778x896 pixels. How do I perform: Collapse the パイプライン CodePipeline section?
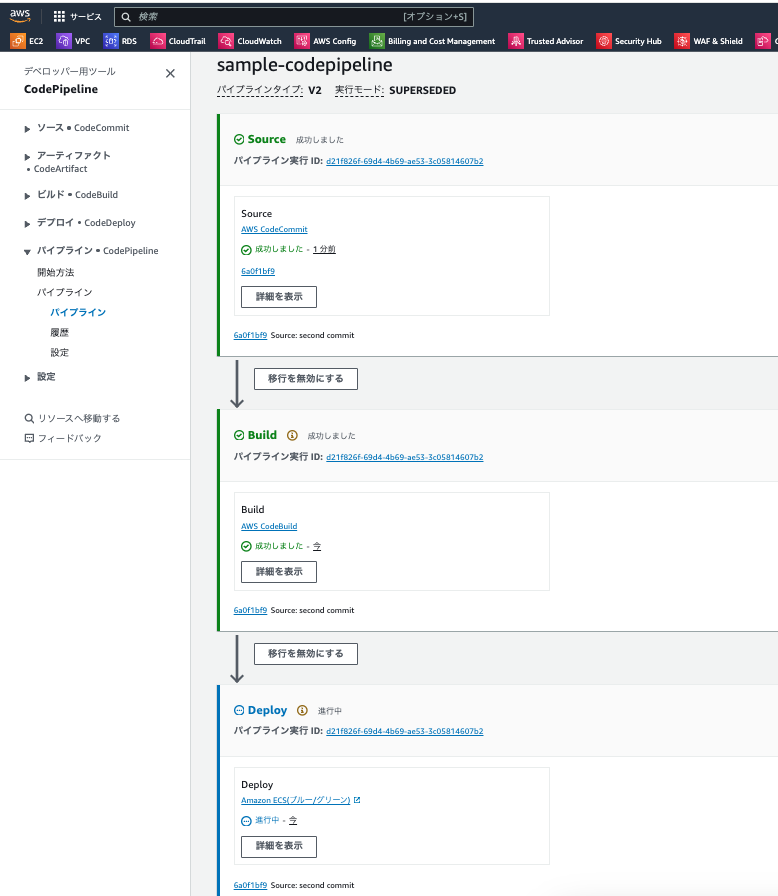pos(27,252)
